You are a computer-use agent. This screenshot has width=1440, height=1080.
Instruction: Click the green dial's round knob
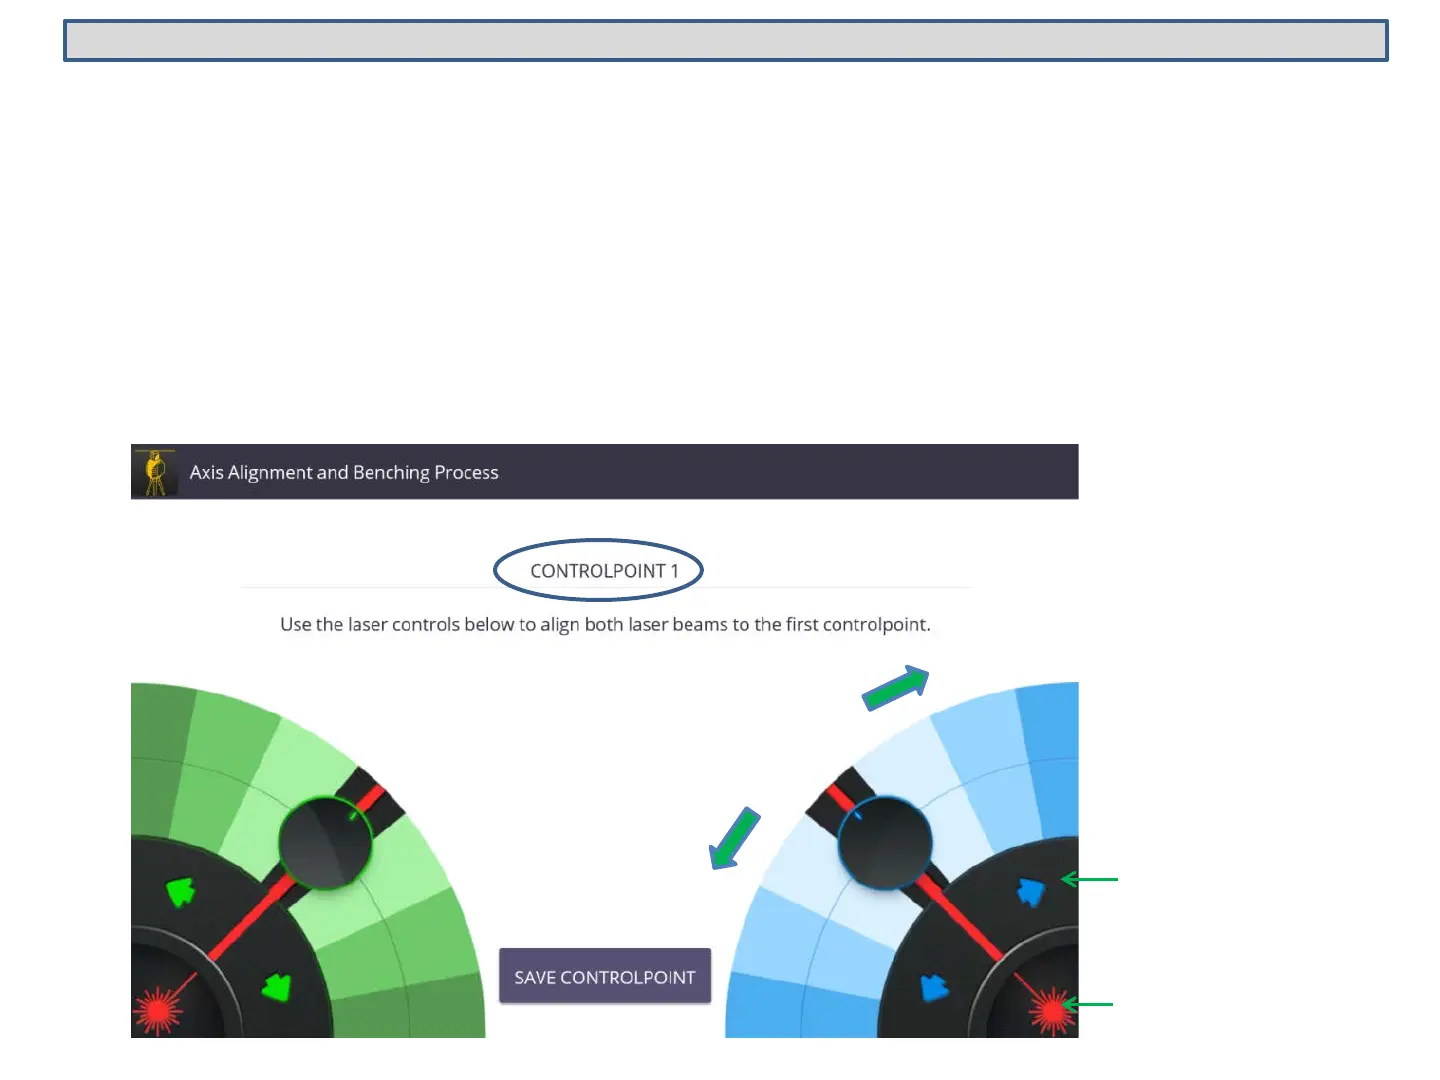click(325, 842)
